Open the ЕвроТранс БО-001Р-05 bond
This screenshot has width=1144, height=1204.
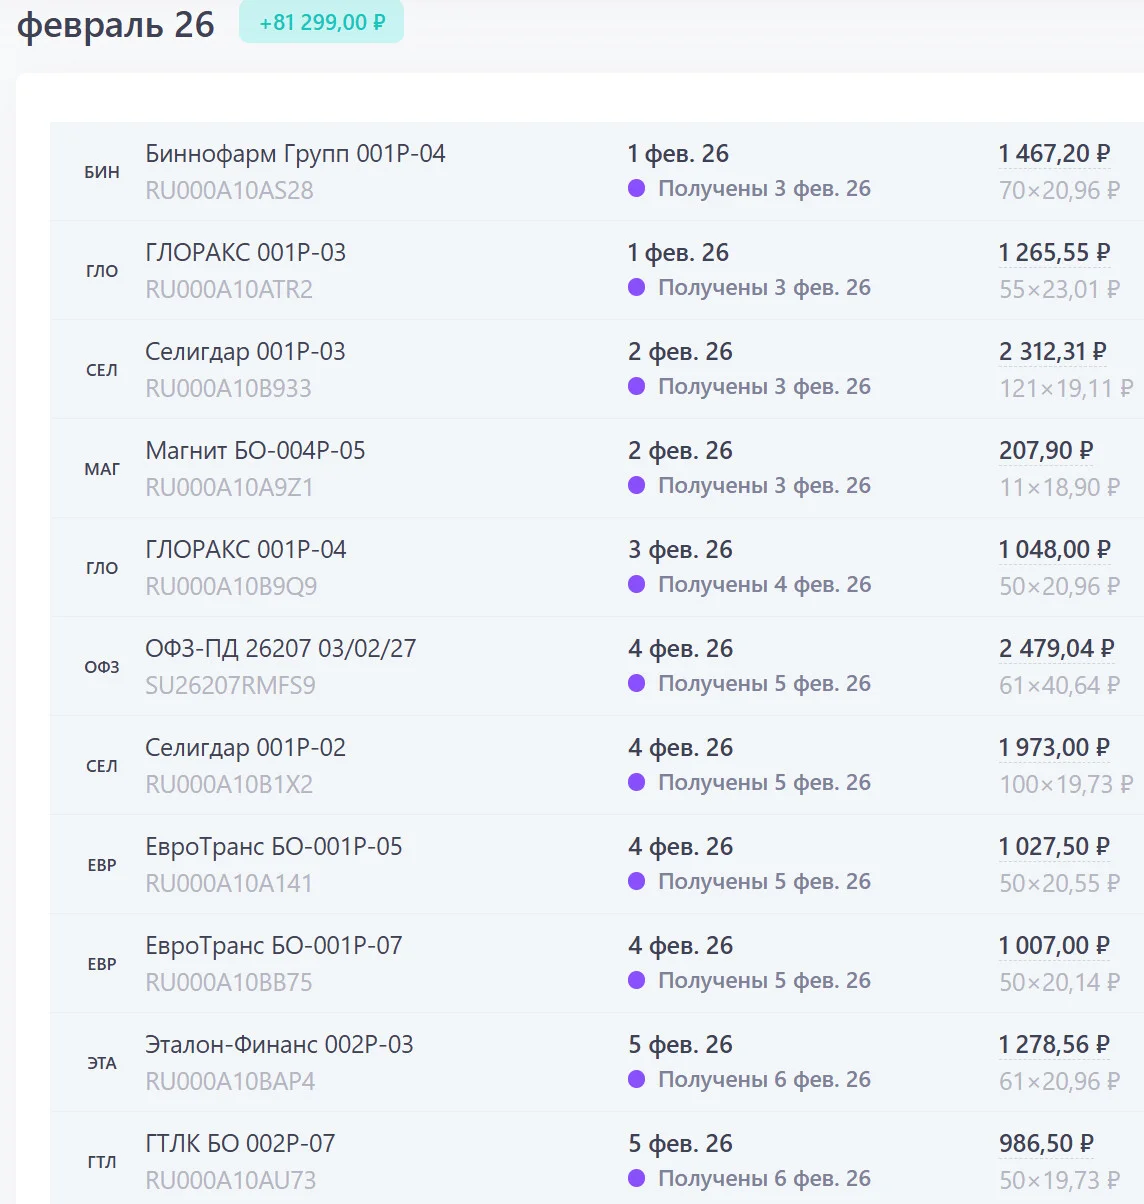(x=273, y=847)
